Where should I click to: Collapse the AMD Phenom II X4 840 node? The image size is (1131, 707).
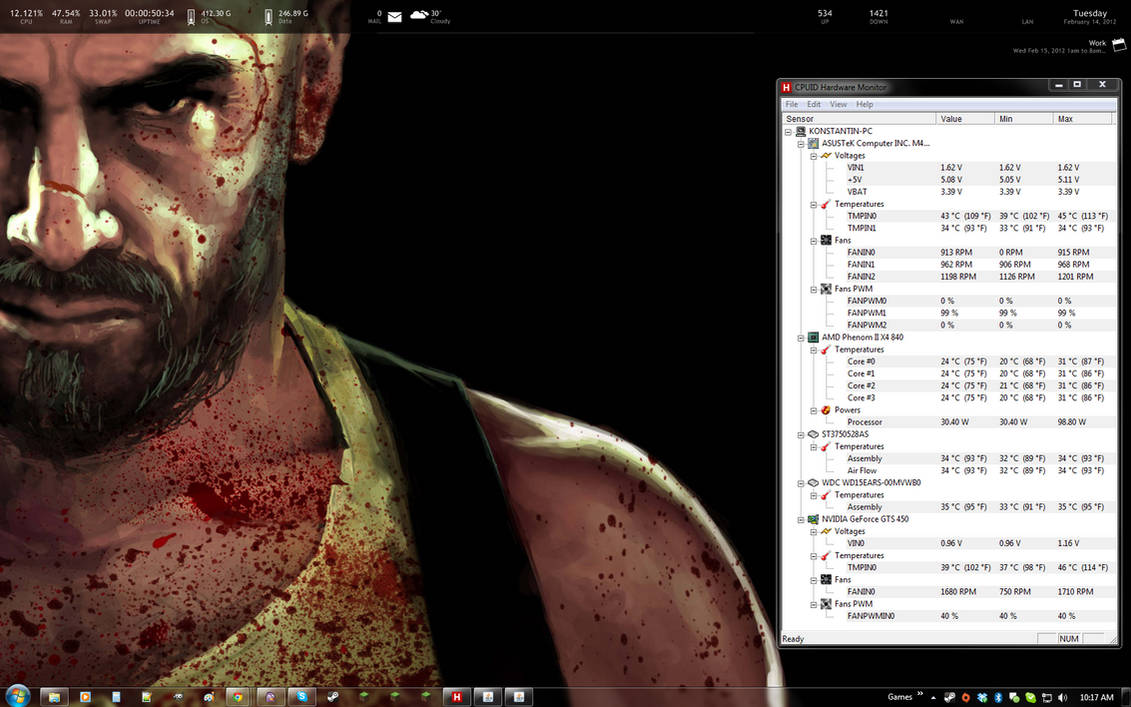coord(801,338)
